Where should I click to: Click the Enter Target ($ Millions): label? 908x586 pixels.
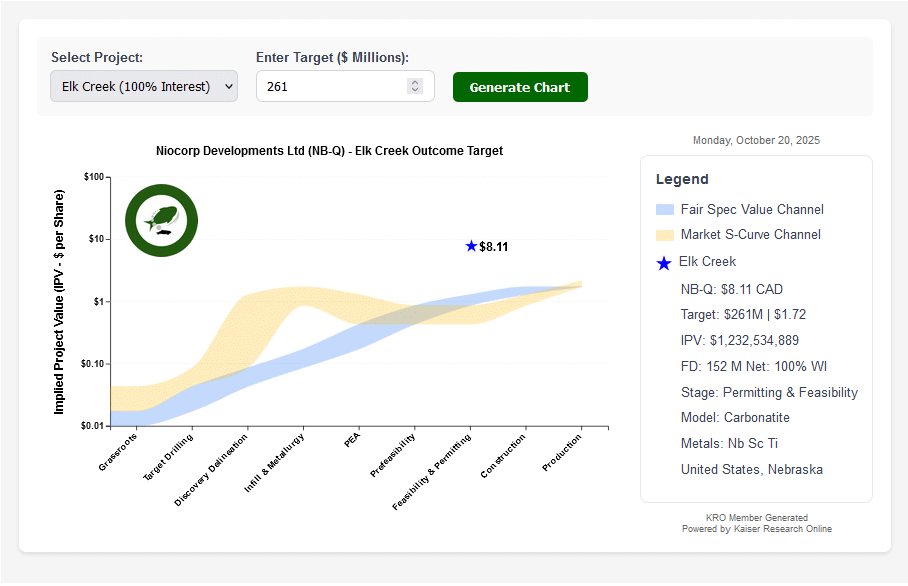point(332,57)
